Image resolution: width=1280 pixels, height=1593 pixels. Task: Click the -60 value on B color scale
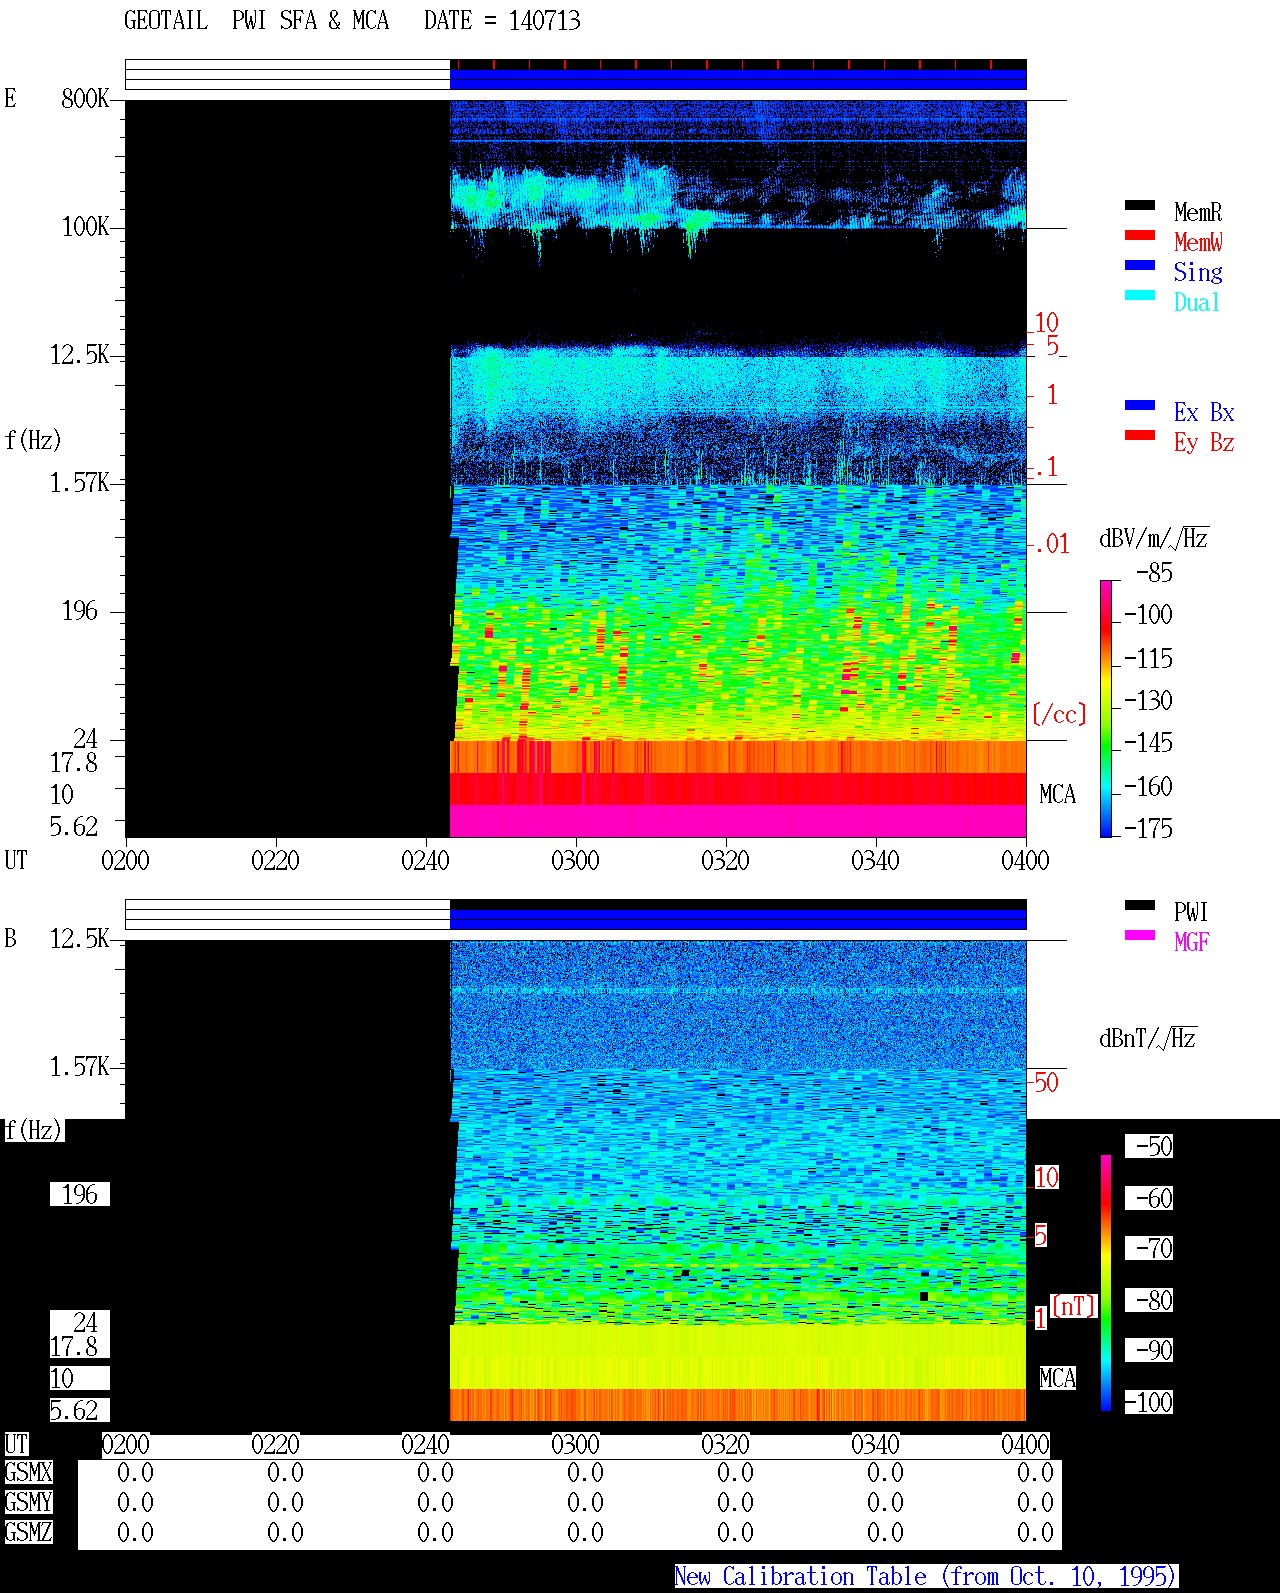coord(1150,1198)
